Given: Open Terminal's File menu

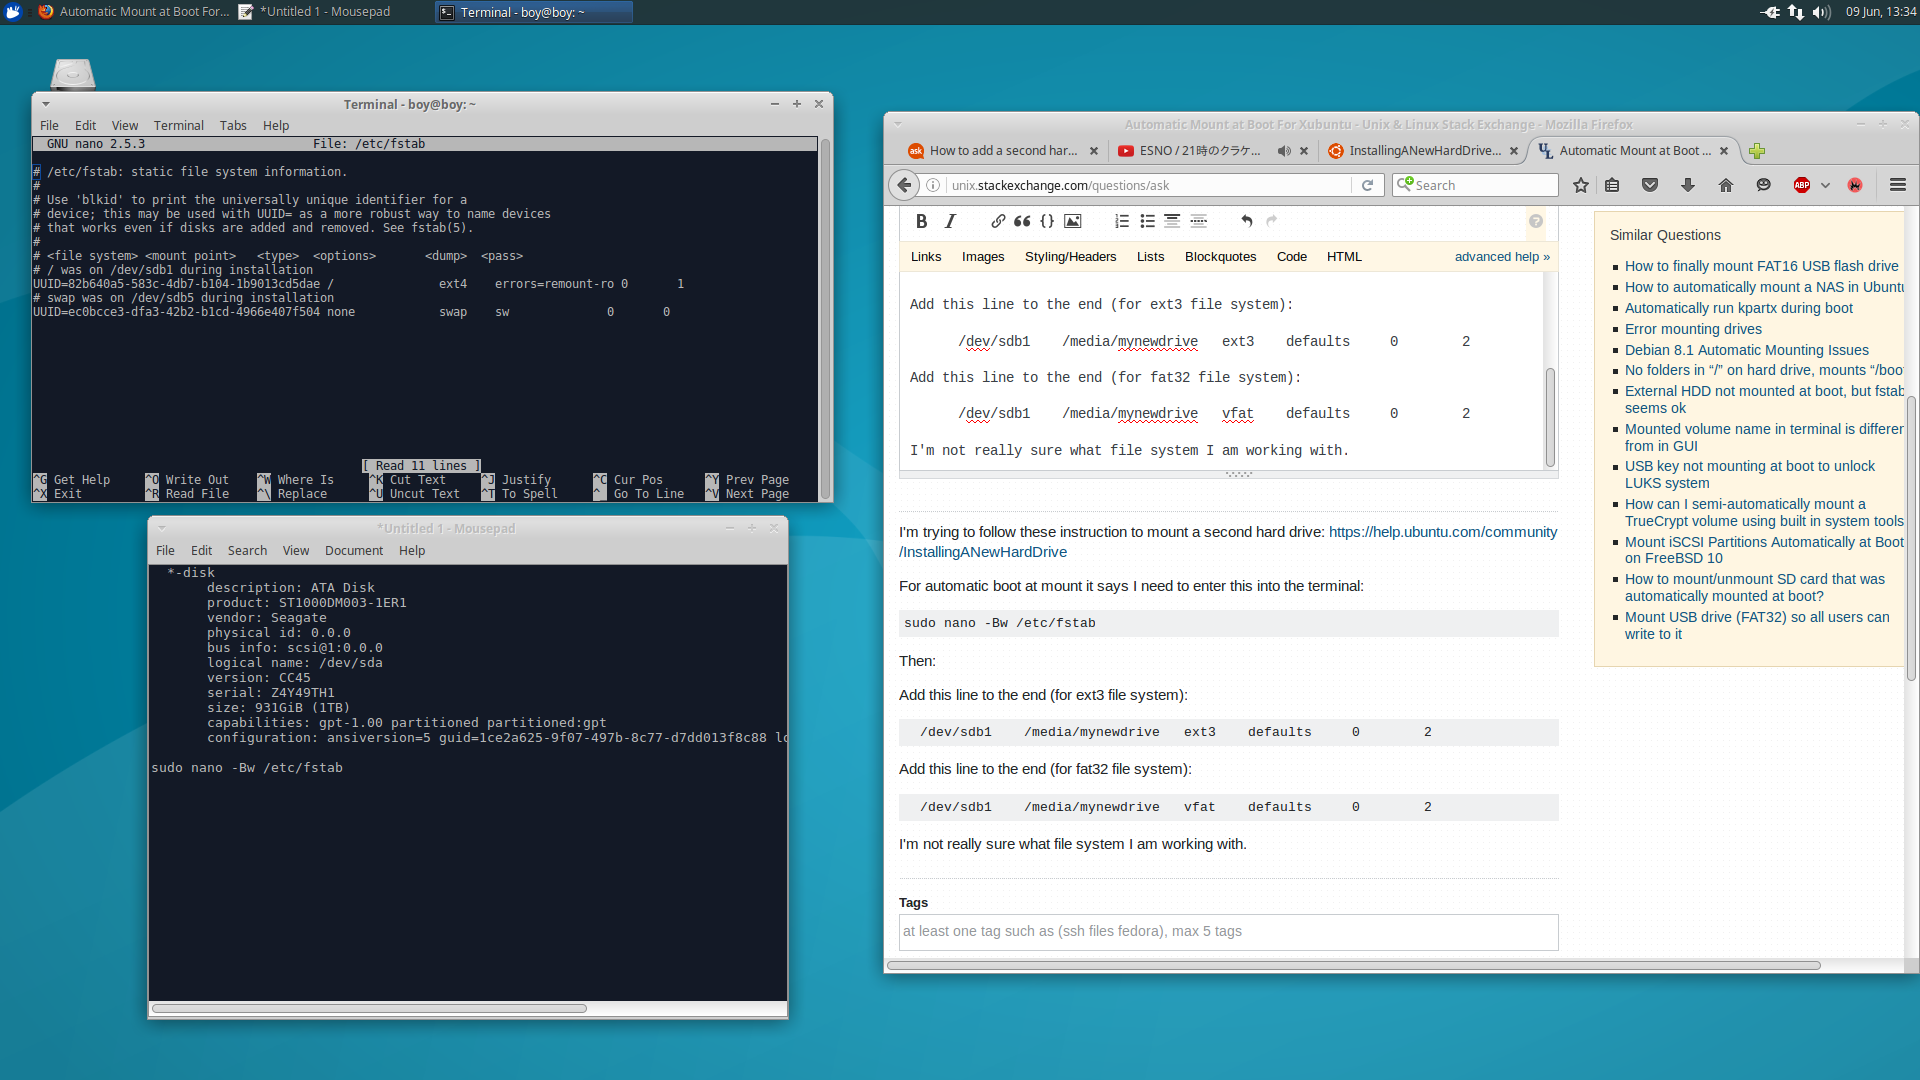Looking at the screenshot, I should click(49, 125).
